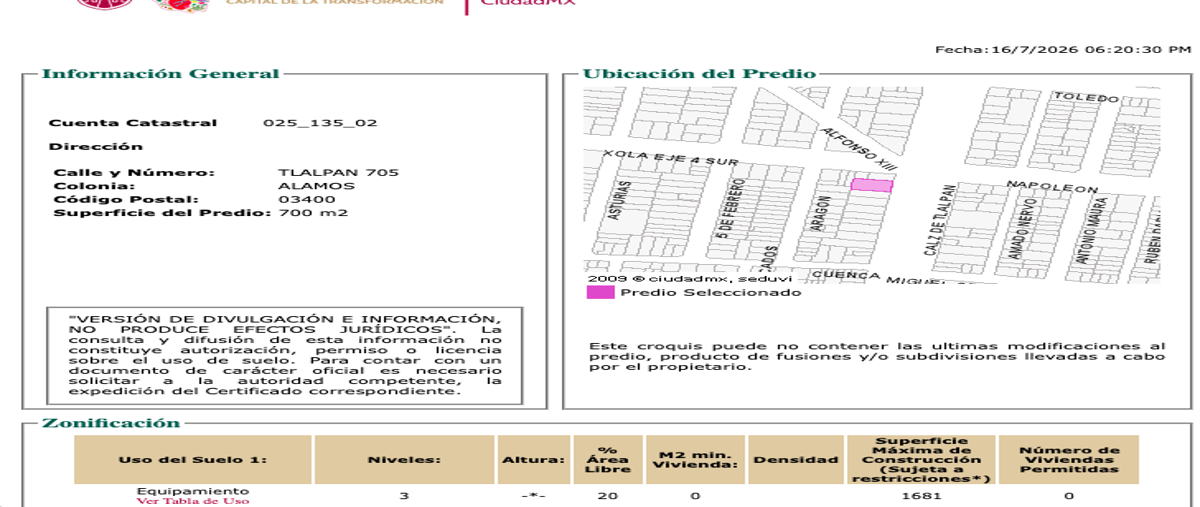Click the Superficie Máxima de Construcción header
The width and height of the screenshot is (1200, 507).
point(921,460)
